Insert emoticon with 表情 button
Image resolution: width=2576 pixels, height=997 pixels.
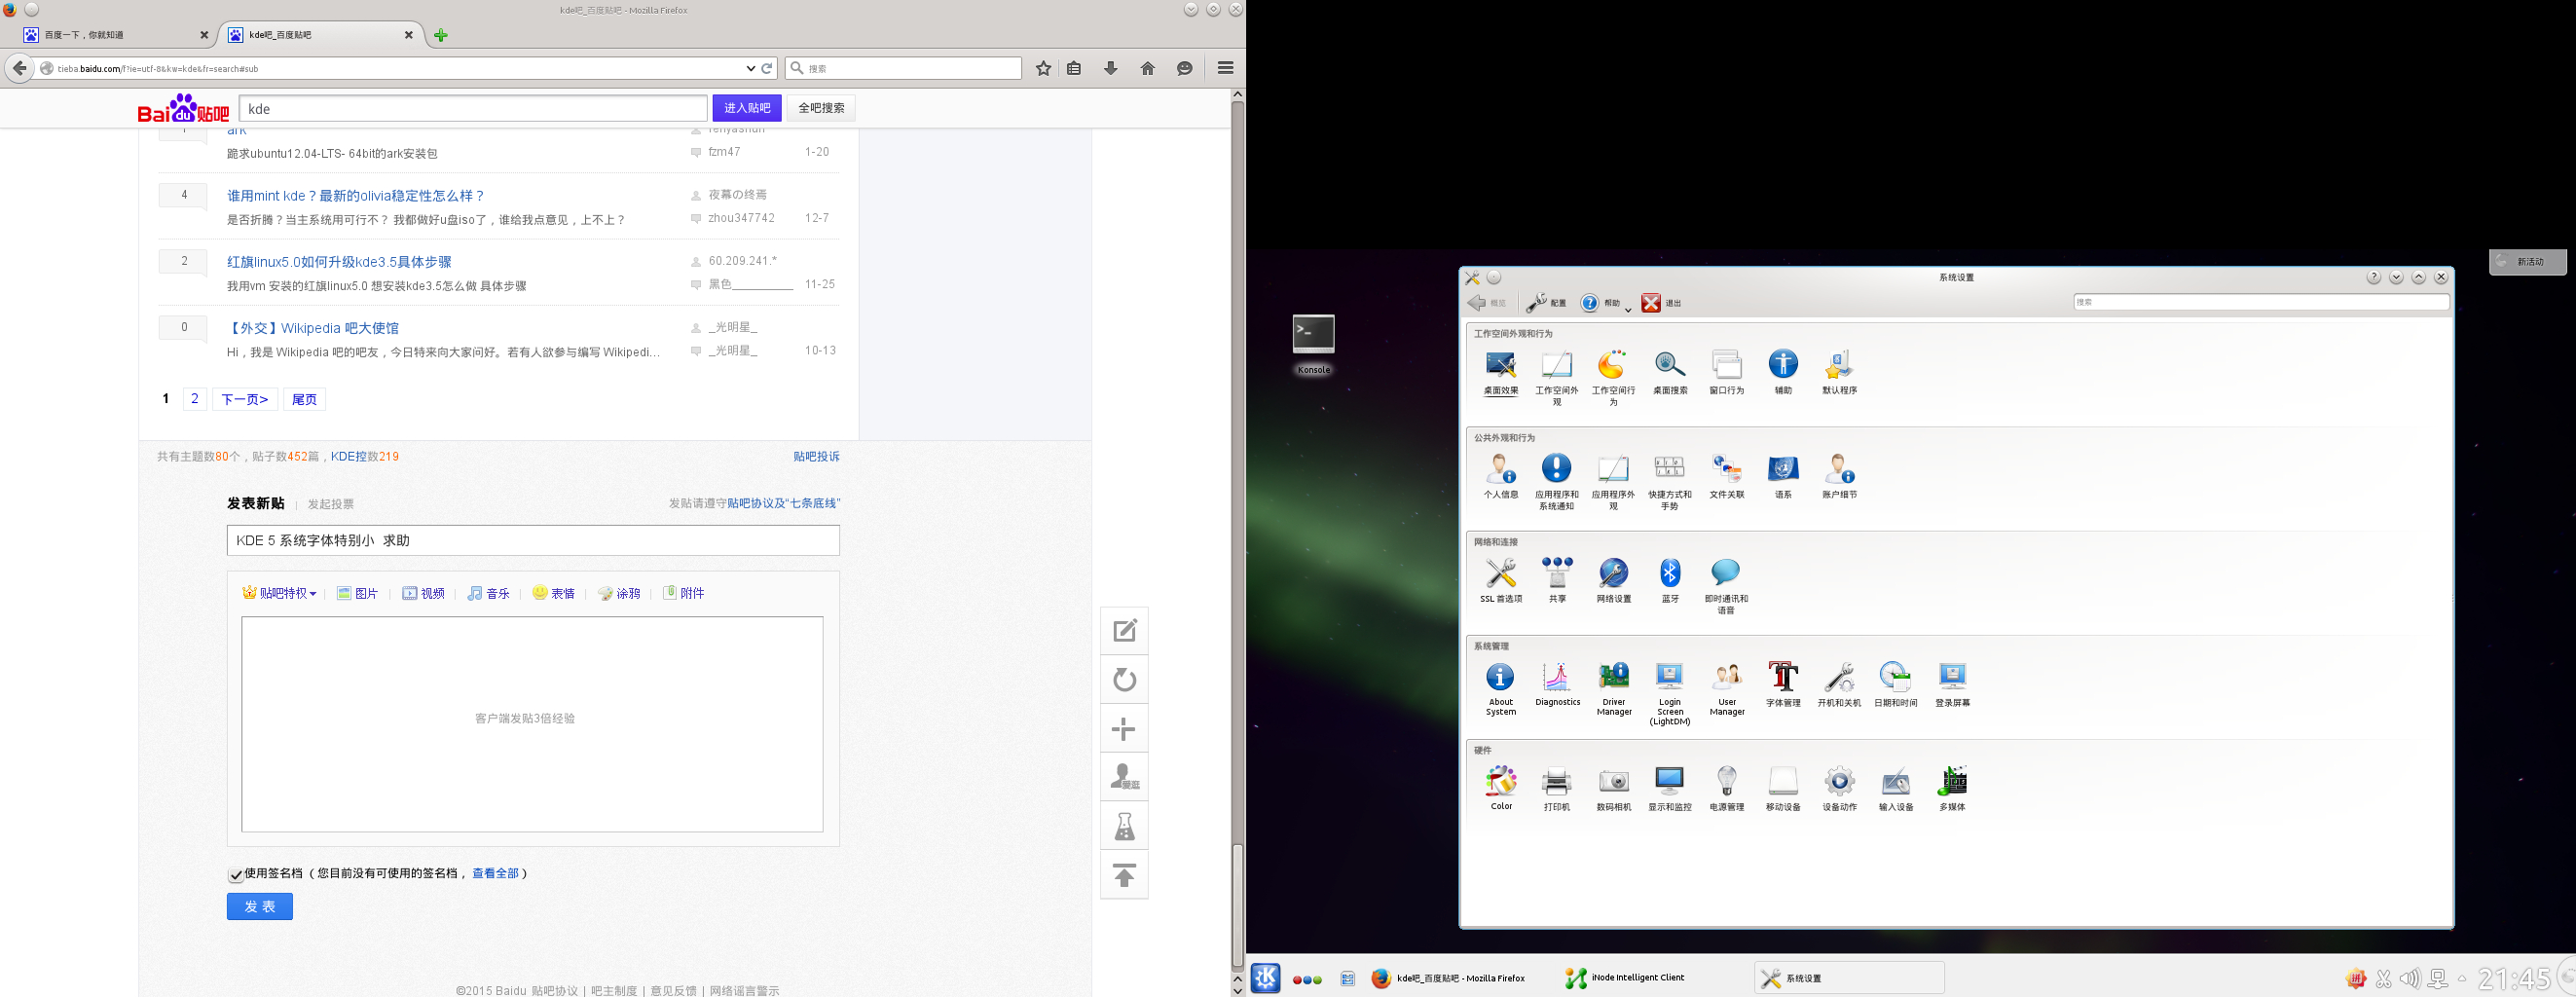(x=553, y=593)
